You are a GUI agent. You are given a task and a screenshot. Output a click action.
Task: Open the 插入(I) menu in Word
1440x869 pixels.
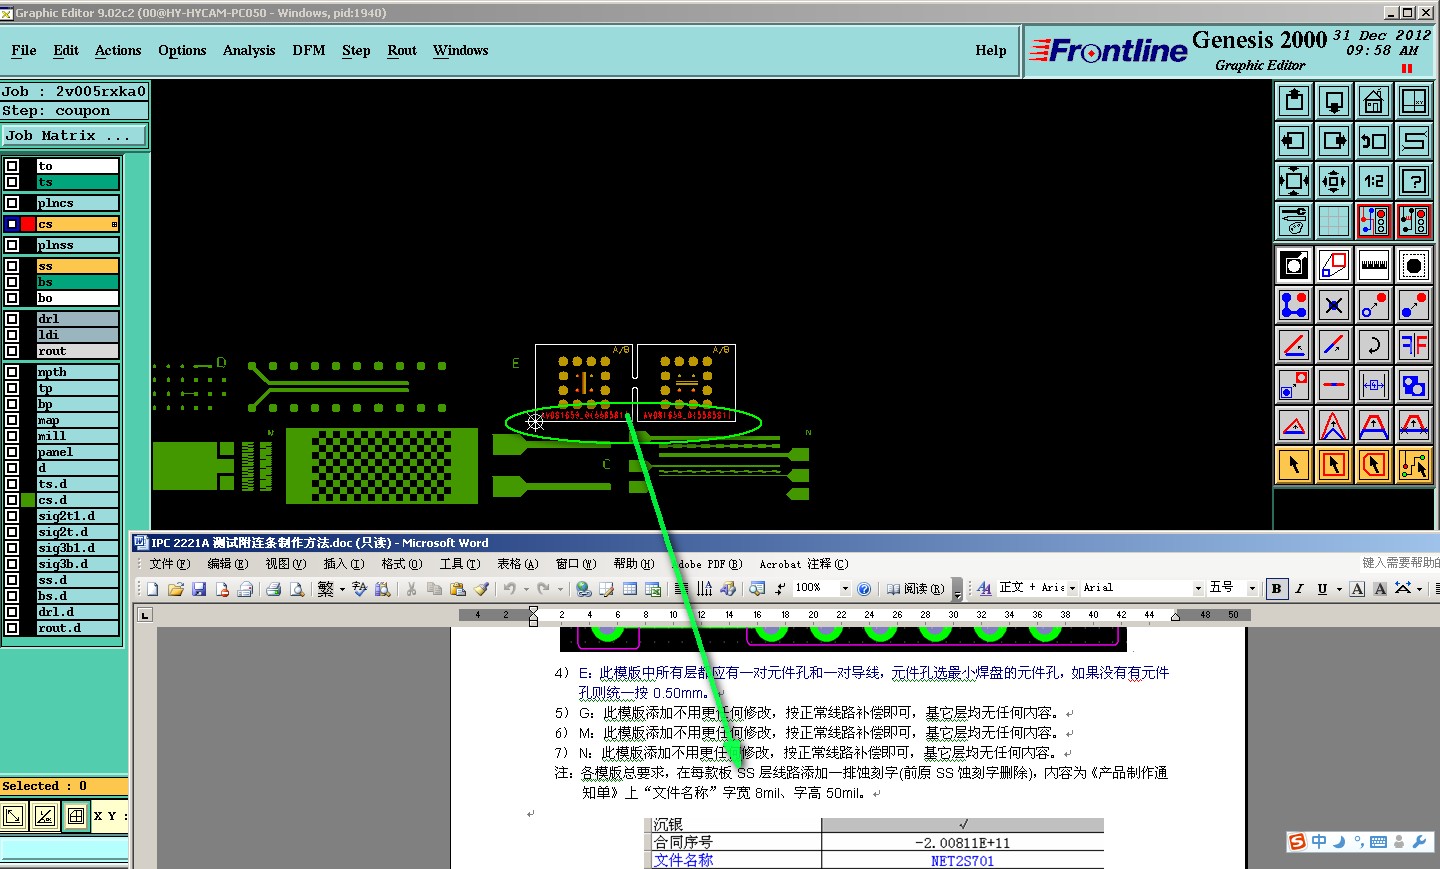pos(343,564)
